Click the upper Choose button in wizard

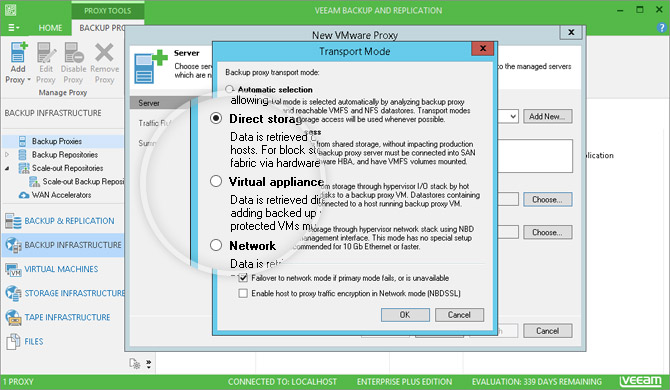click(x=548, y=199)
